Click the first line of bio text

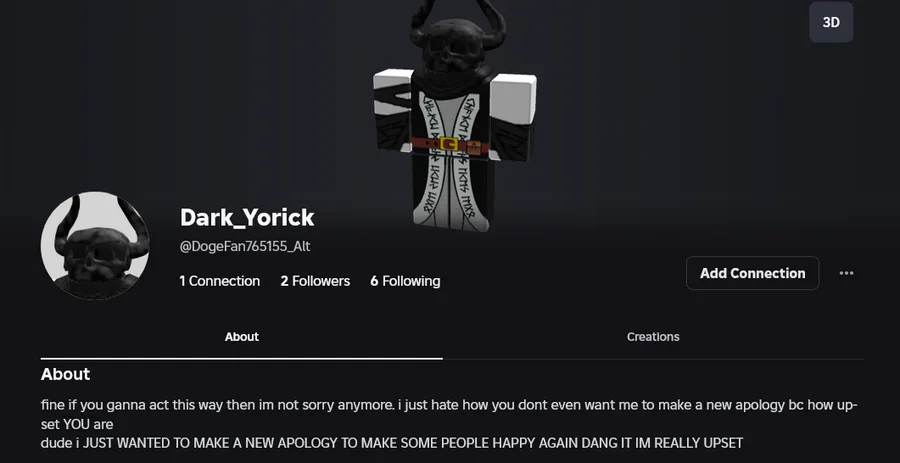point(449,405)
